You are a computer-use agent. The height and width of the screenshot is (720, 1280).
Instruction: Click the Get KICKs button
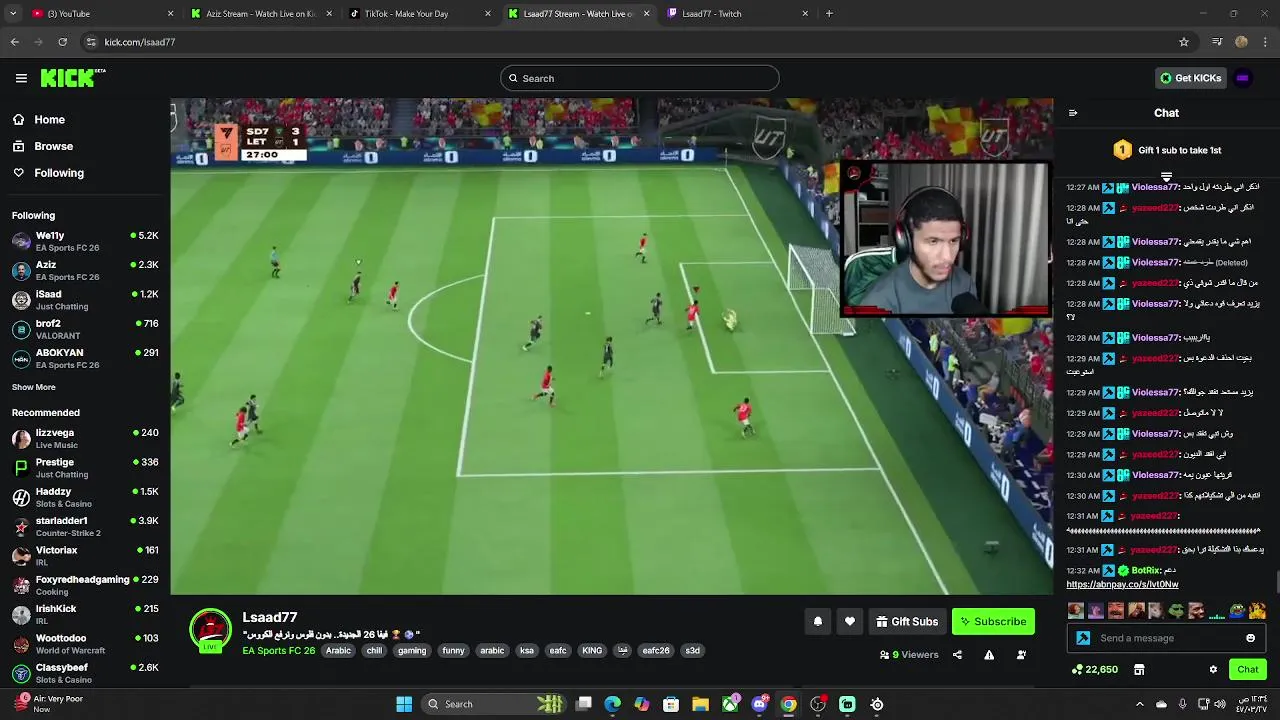[1190, 78]
